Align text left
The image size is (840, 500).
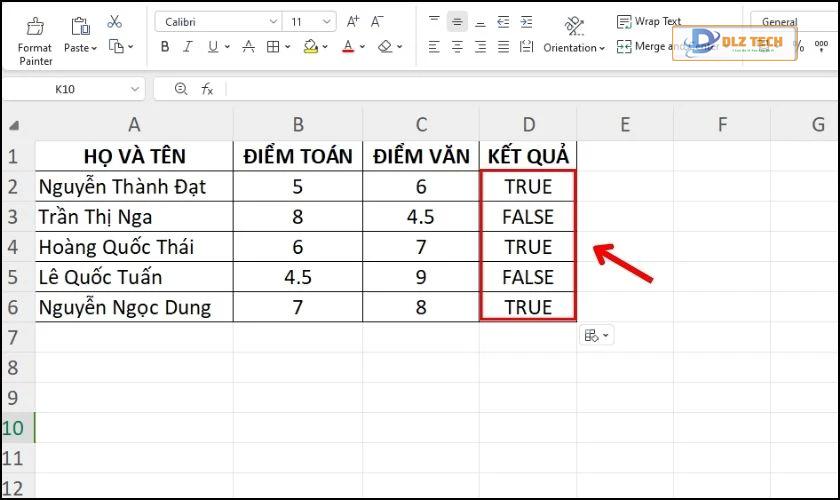434,47
